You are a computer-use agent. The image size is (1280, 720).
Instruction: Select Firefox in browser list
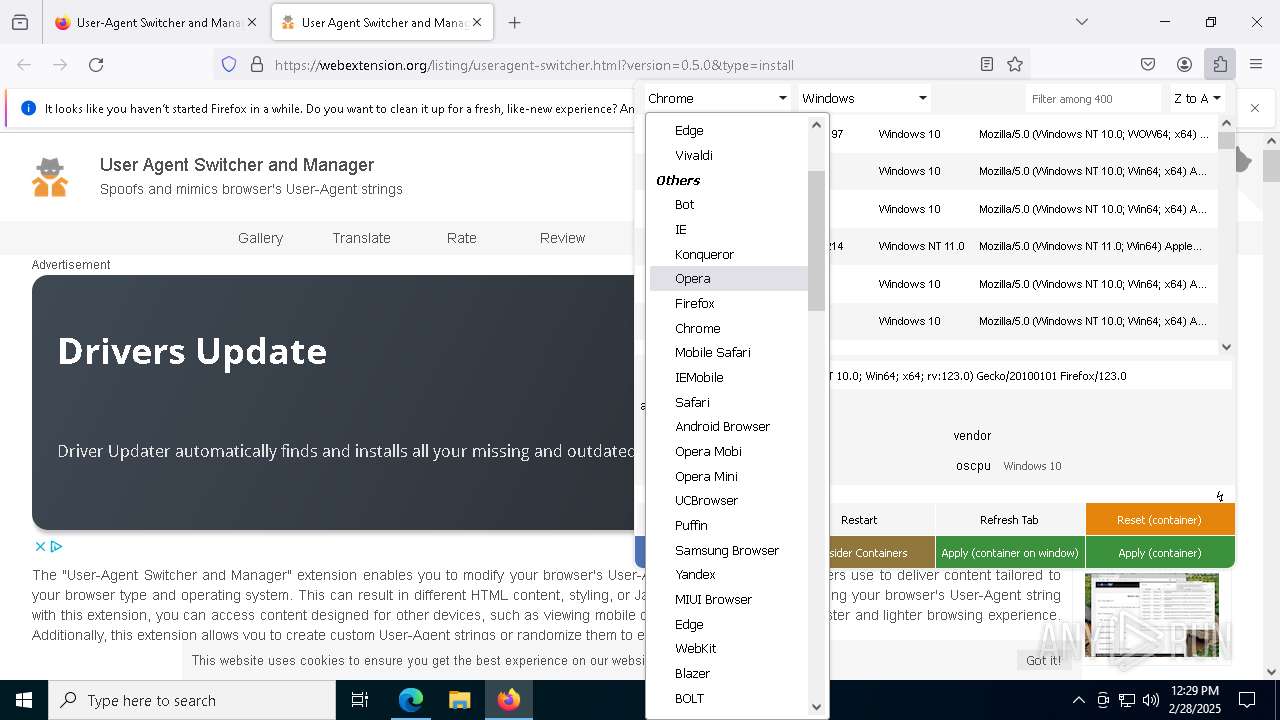[x=728, y=303]
